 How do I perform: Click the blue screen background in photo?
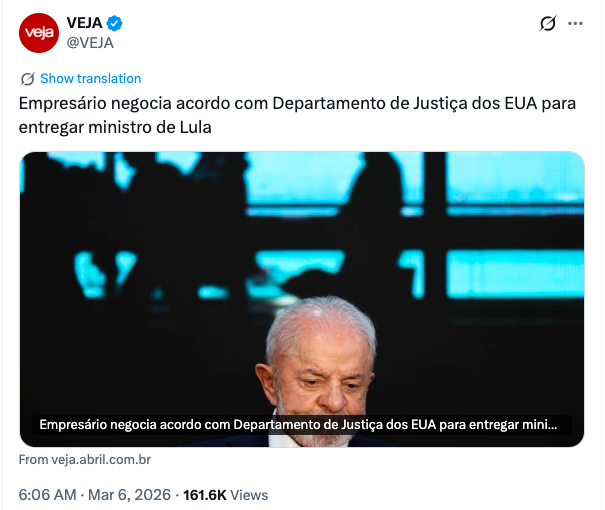coord(515,181)
